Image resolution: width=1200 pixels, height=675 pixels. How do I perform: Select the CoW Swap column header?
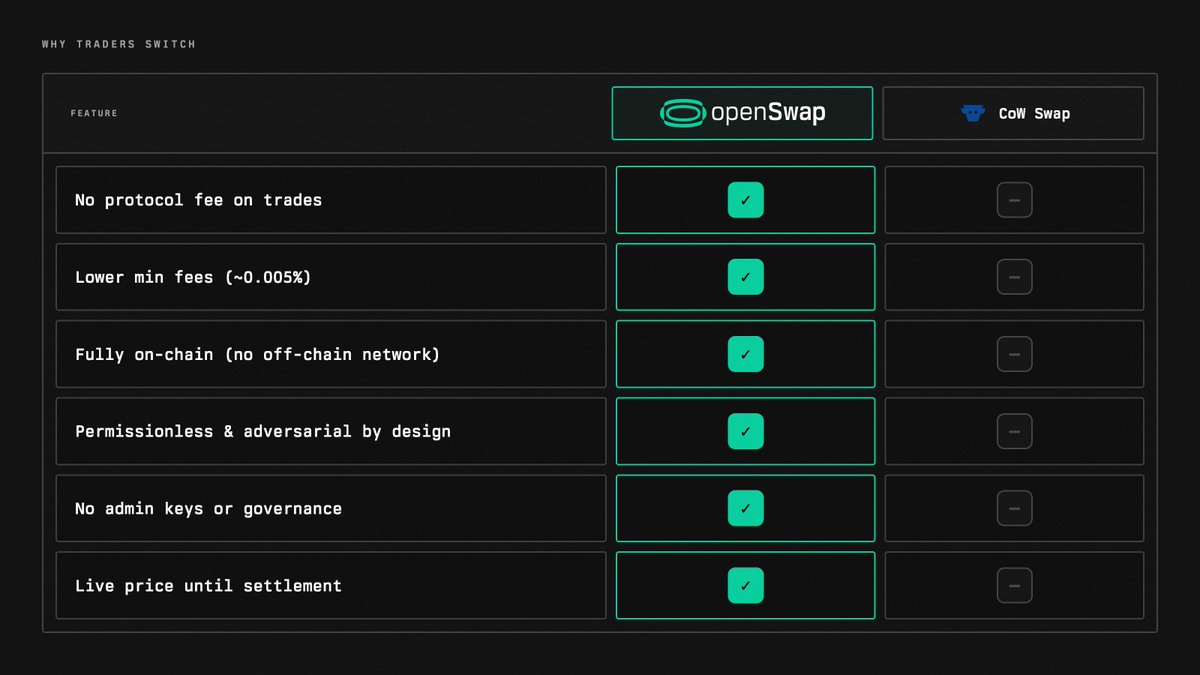click(1013, 113)
